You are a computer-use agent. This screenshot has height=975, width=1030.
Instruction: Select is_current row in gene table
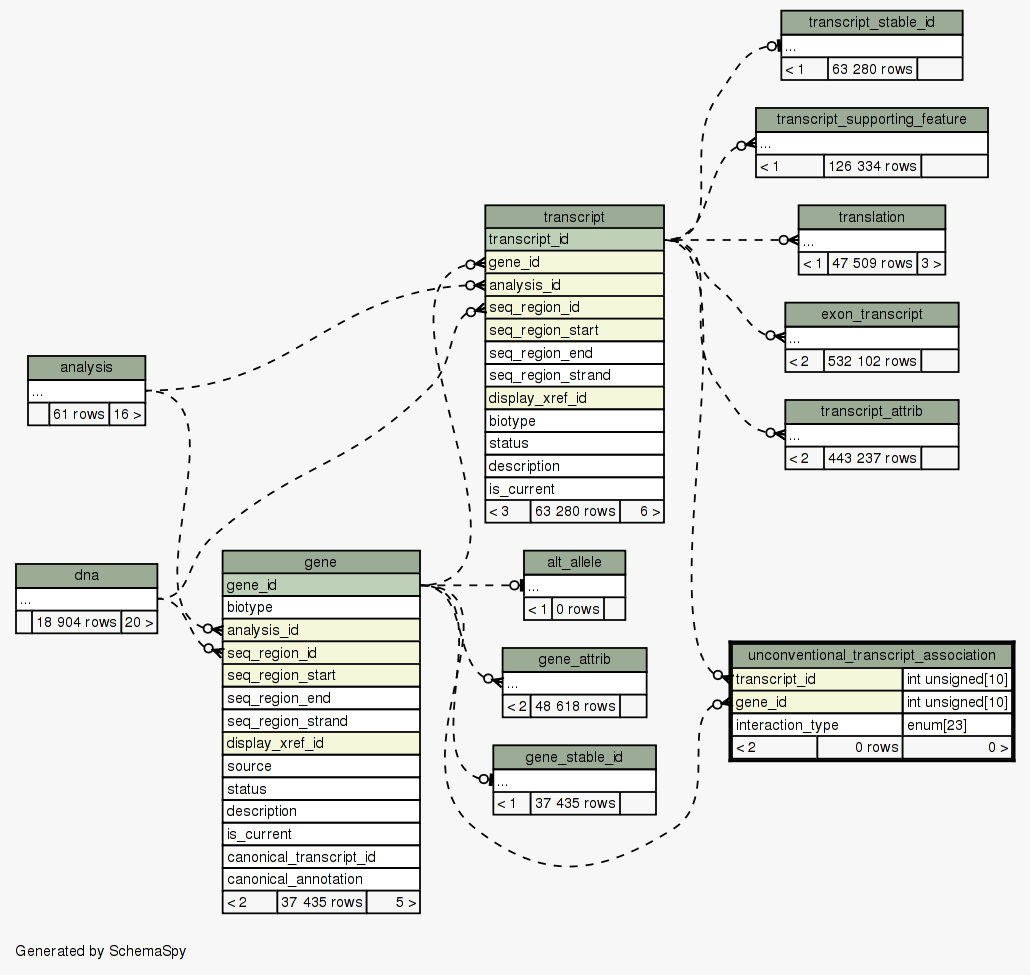click(321, 834)
